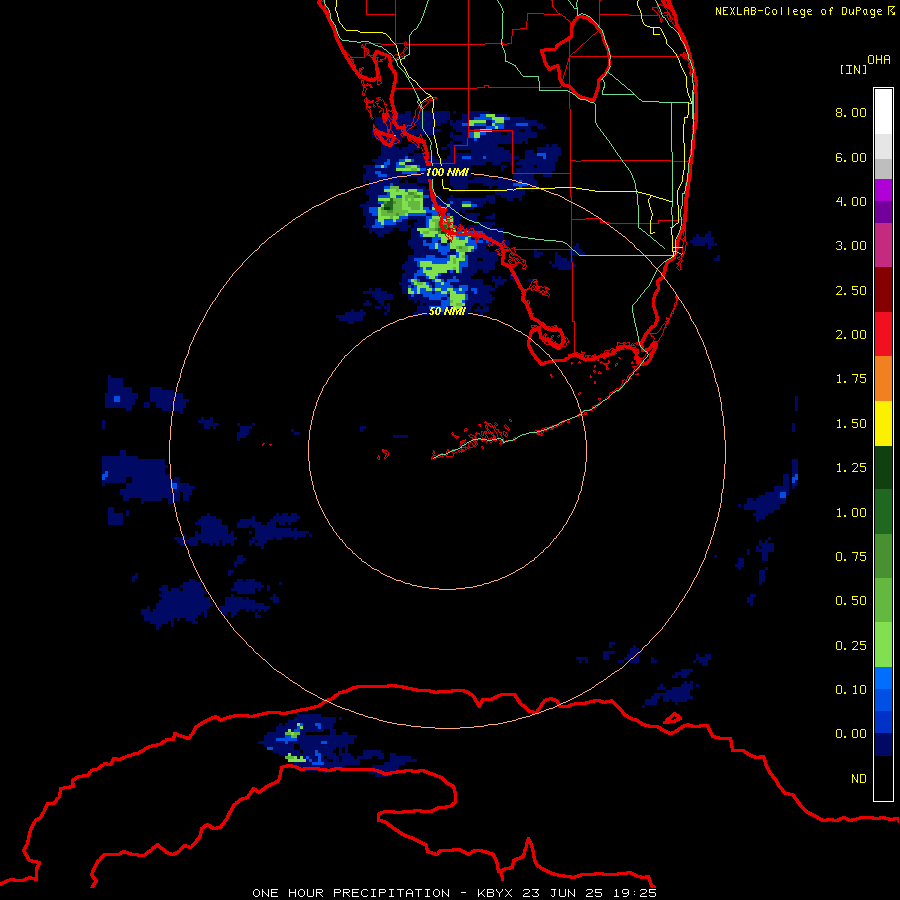900x900 pixels.
Task: Click the small diamond-shaped island outline near Cuba
Action: 673,718
